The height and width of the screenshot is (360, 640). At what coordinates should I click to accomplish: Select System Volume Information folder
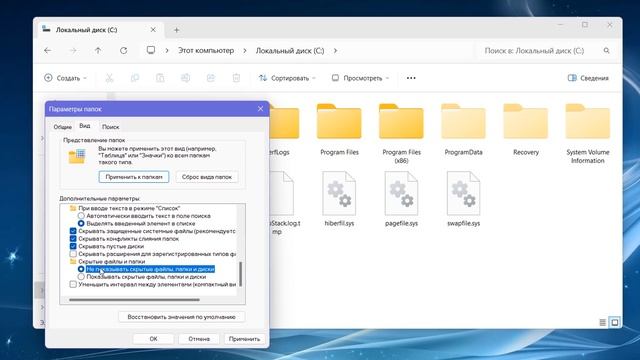click(588, 134)
